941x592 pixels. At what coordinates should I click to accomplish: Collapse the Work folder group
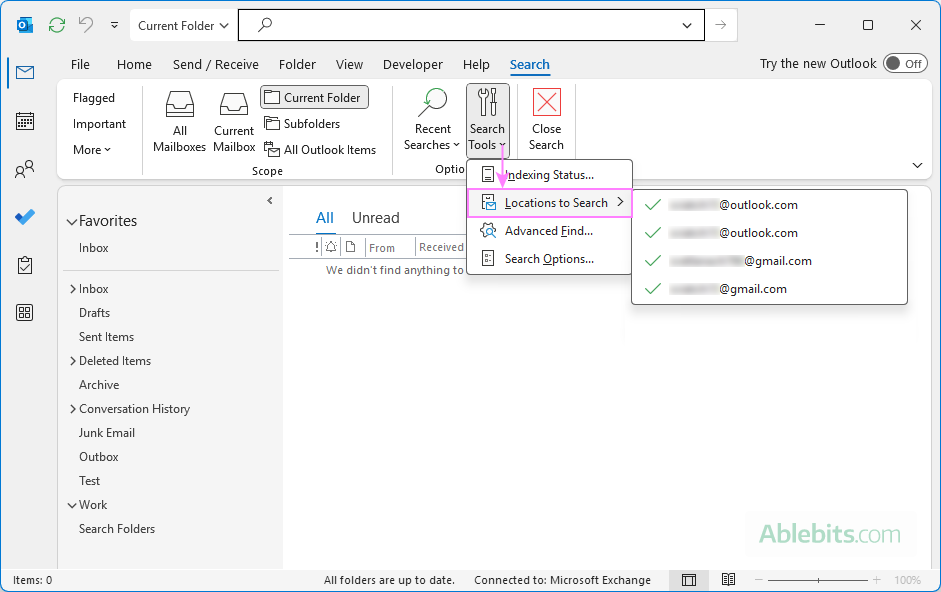coord(72,504)
